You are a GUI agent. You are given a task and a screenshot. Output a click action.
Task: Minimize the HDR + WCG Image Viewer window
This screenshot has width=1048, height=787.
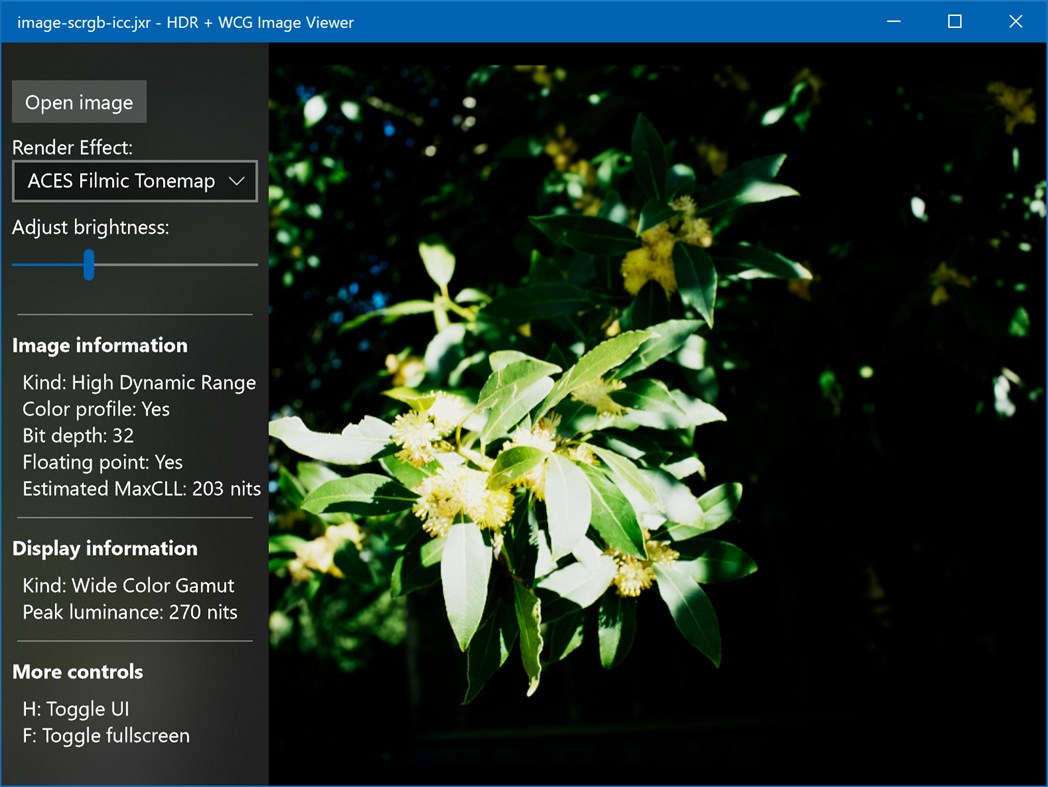(893, 21)
